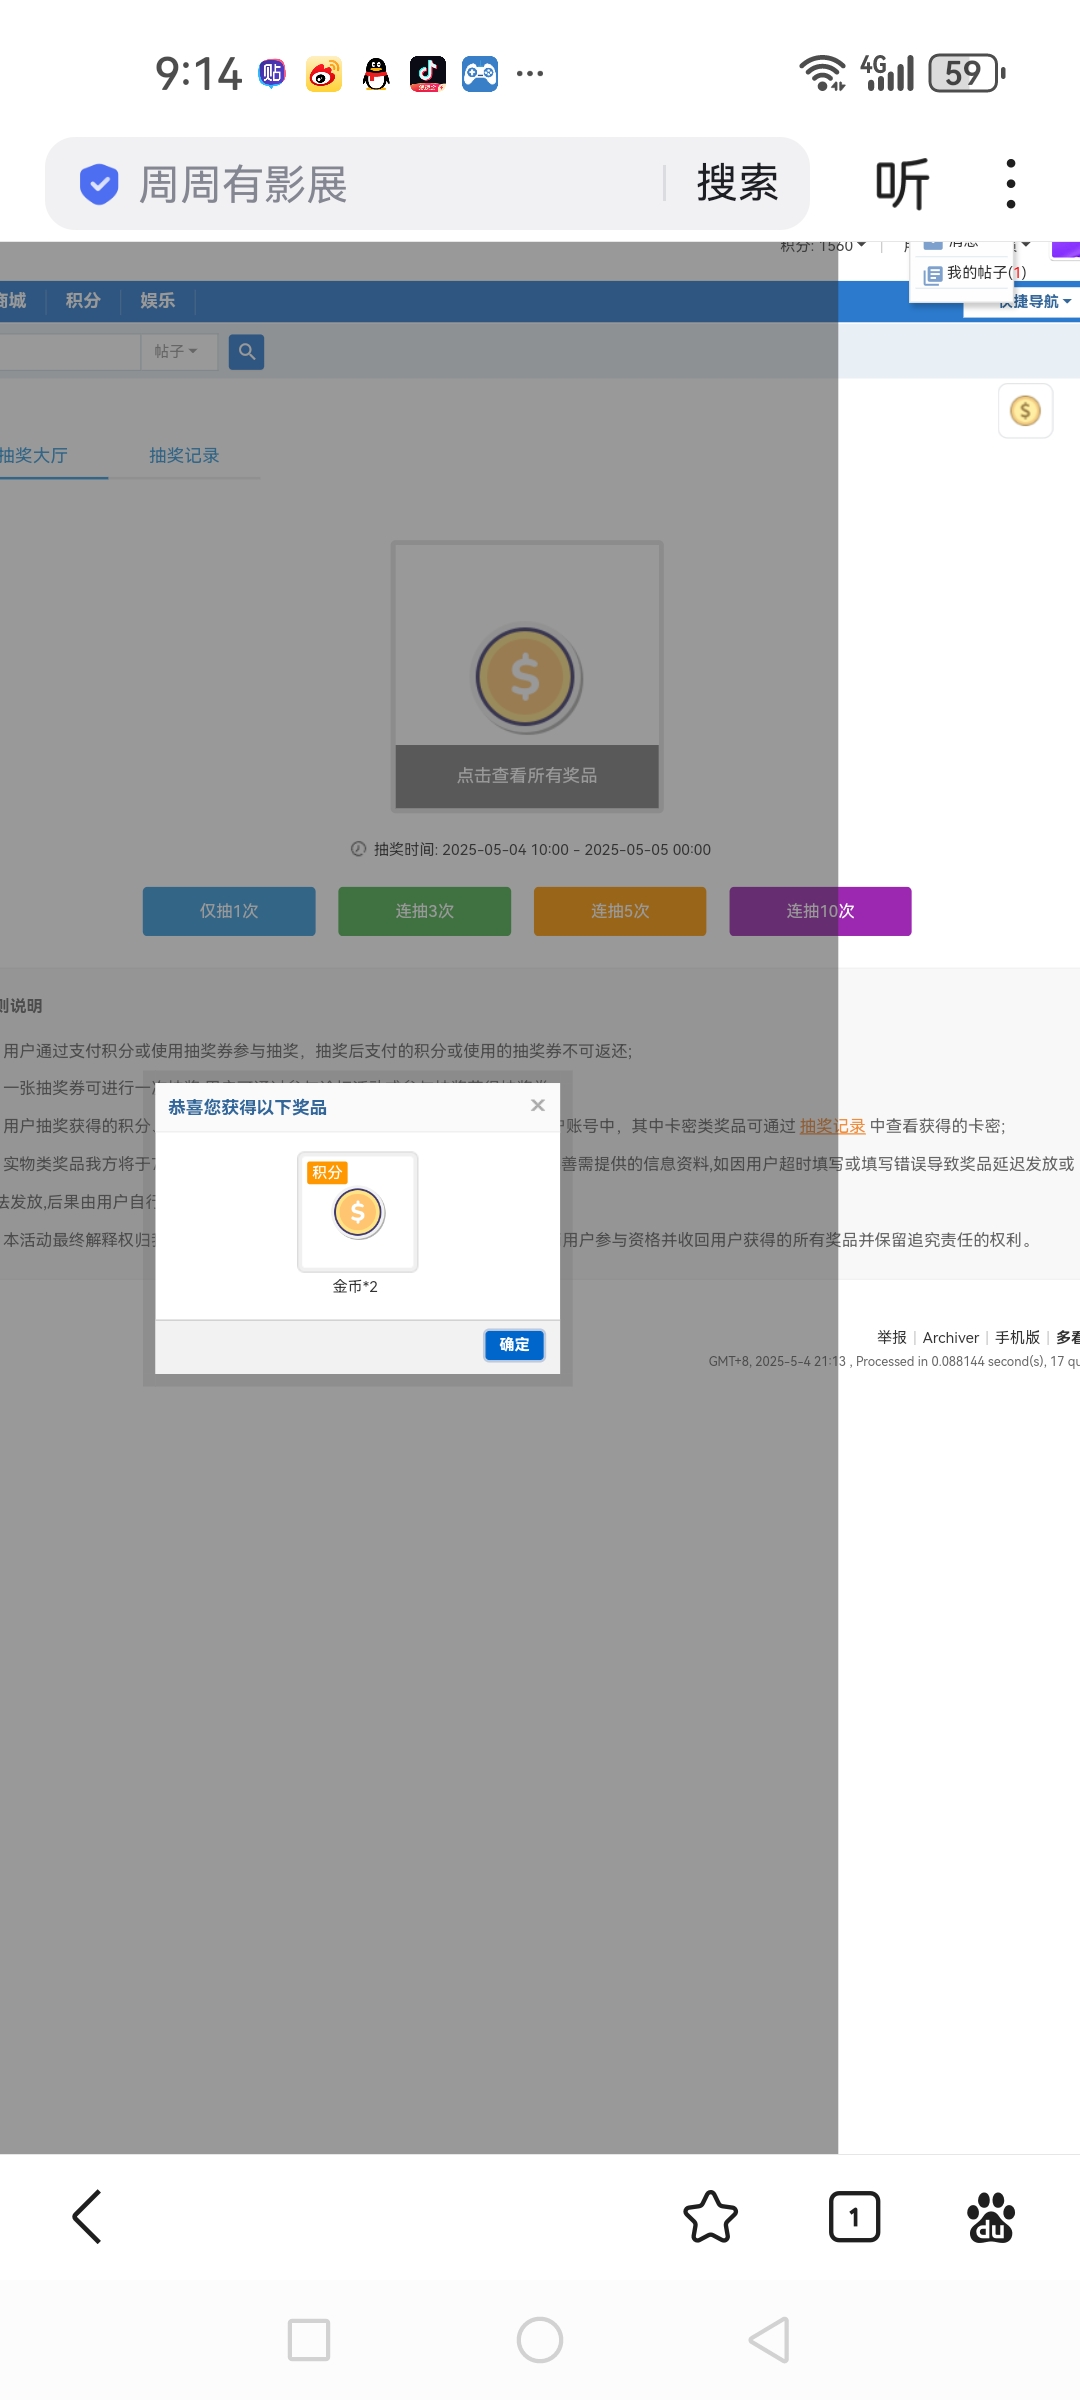Tap the more notifications dots
Screen dimensions: 1080x2400
pos(530,74)
